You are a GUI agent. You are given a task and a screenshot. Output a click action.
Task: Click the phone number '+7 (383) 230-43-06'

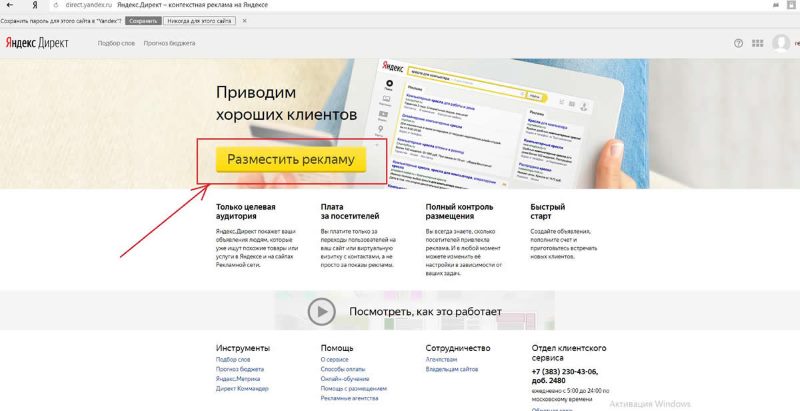(x=565, y=372)
